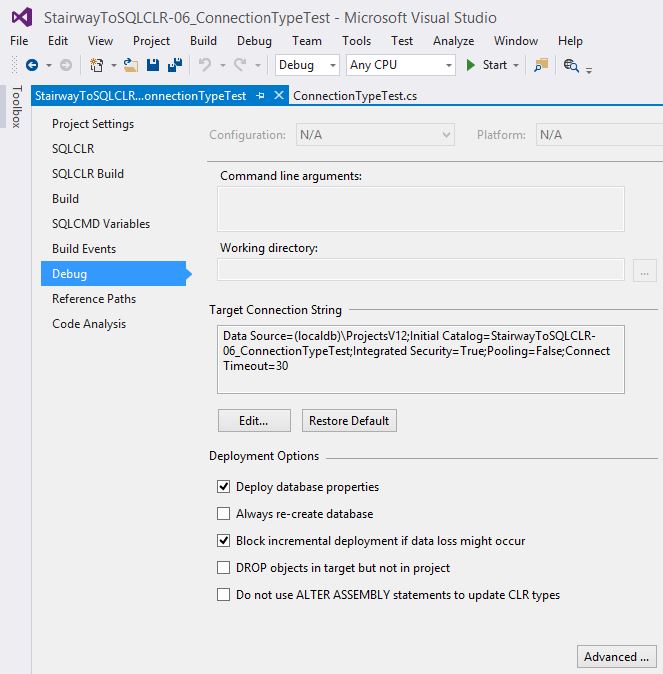Select the Build Events page
This screenshot has width=663, height=674.
coord(84,248)
